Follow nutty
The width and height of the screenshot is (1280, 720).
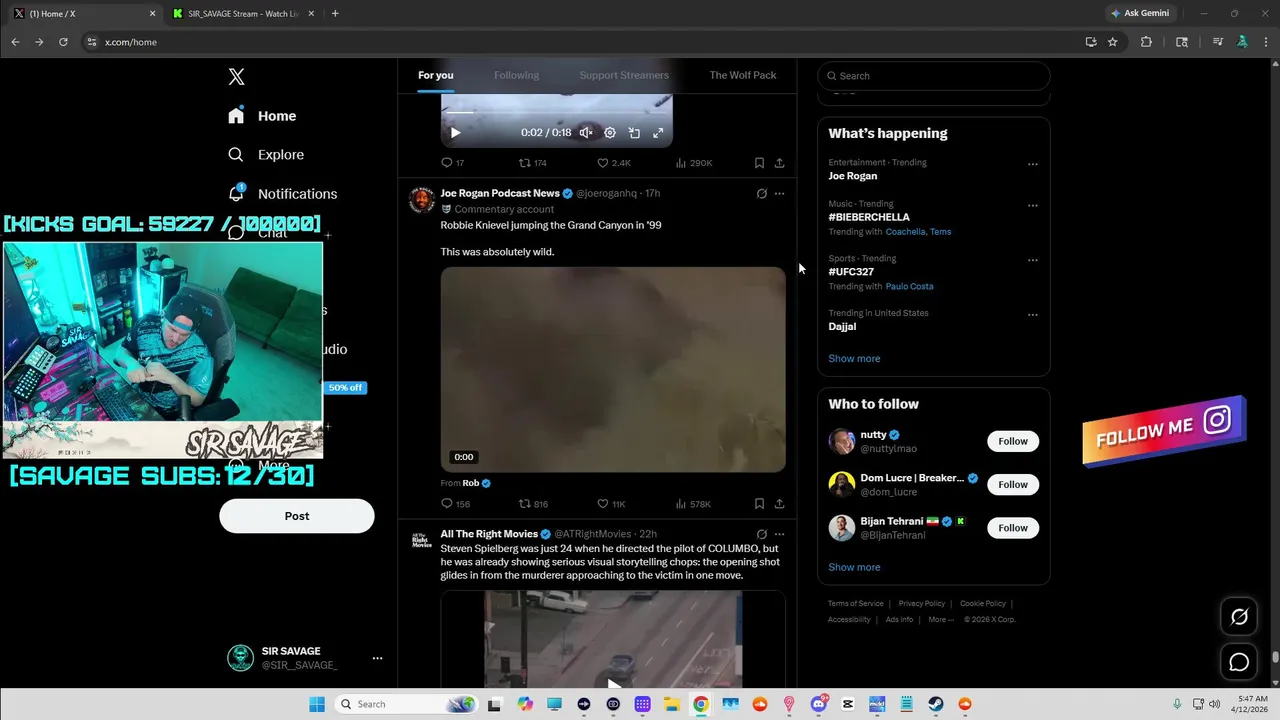pos(1013,441)
